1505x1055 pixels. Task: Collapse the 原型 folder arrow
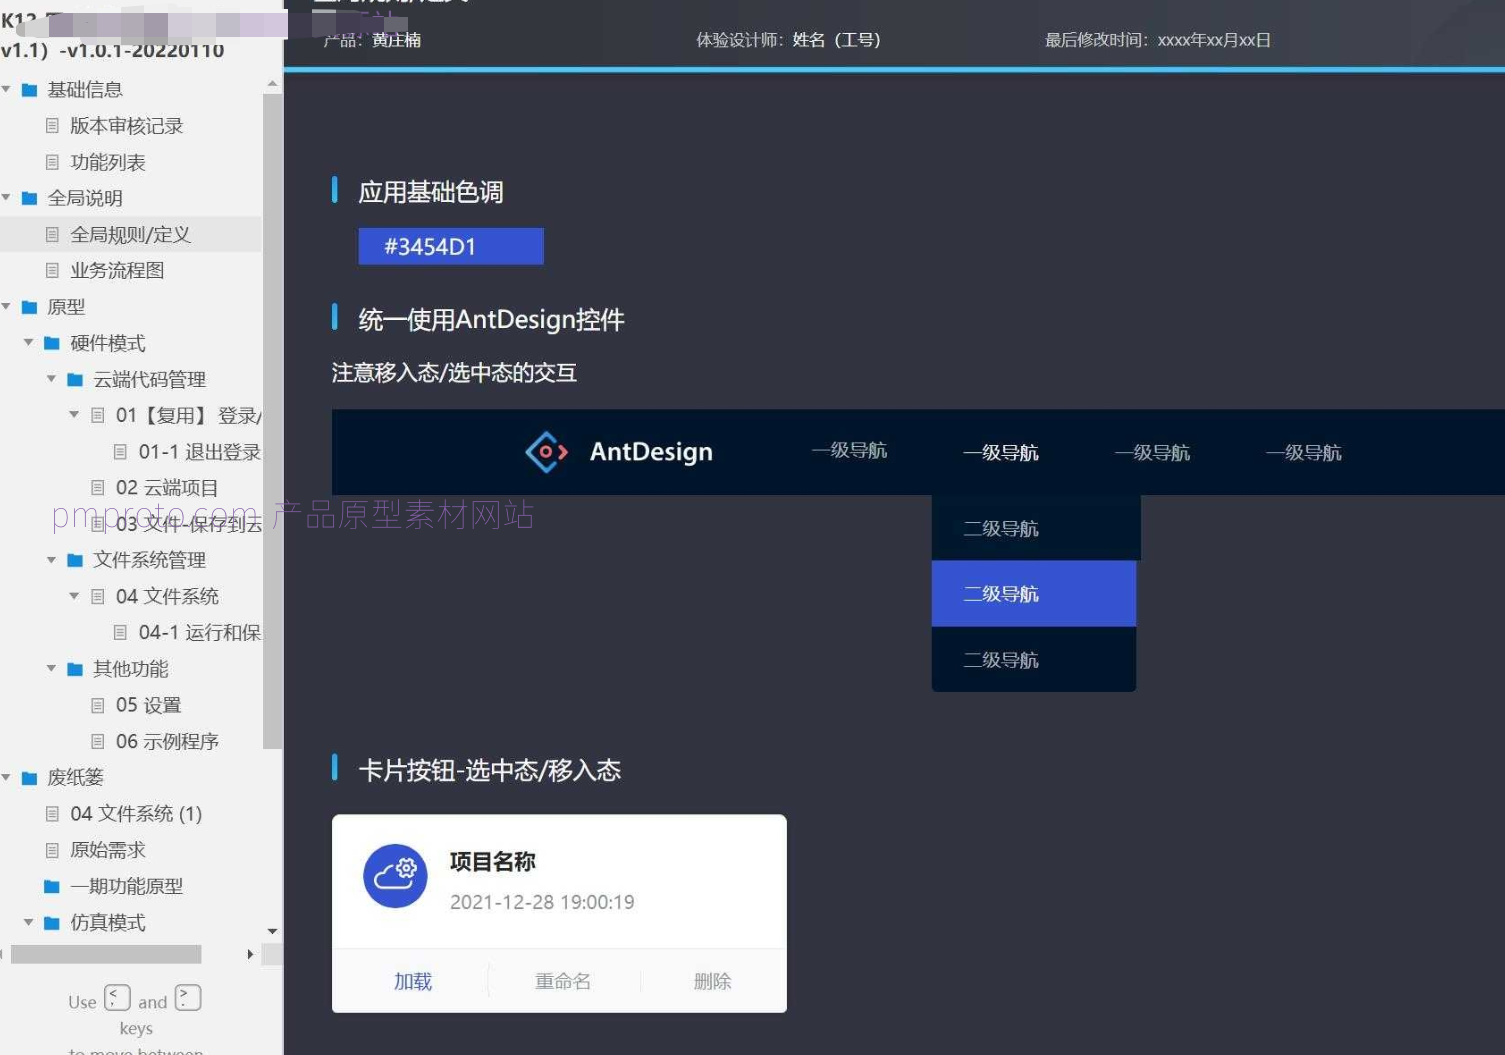7,306
